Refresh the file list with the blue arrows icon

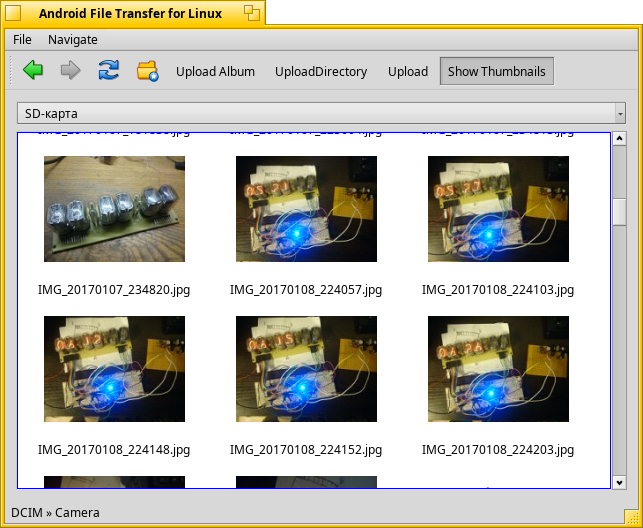[109, 71]
